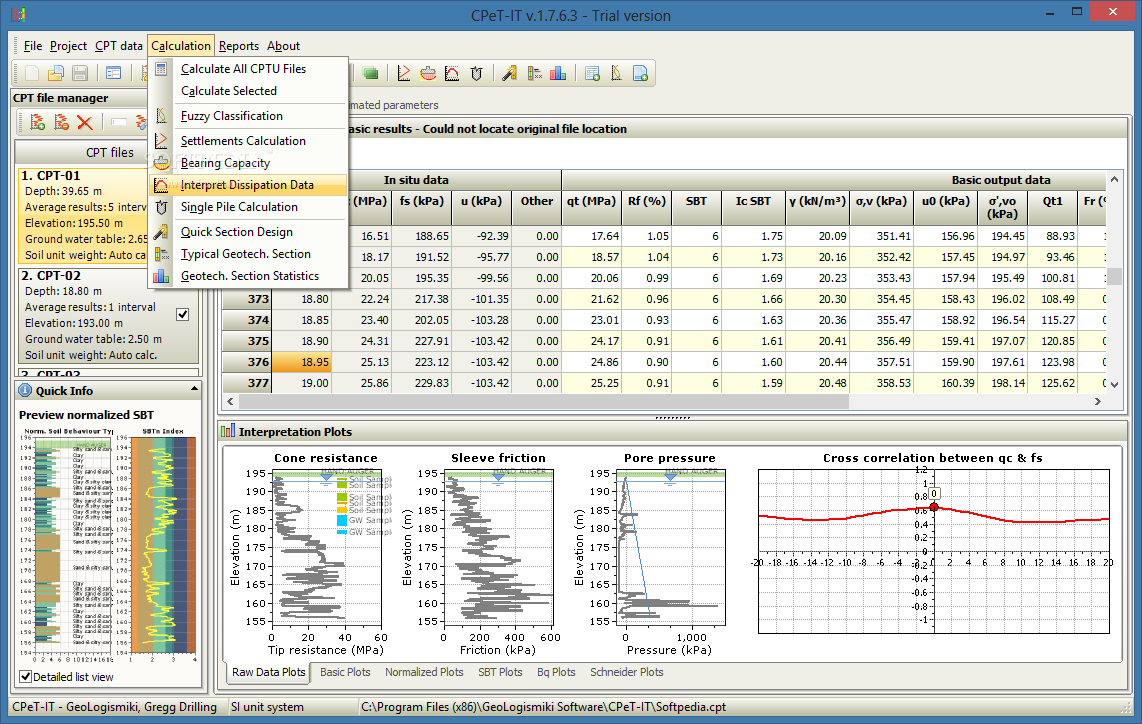The image size is (1142, 724).
Task: Collapse the Quick Info panel arrow
Action: tap(194, 390)
